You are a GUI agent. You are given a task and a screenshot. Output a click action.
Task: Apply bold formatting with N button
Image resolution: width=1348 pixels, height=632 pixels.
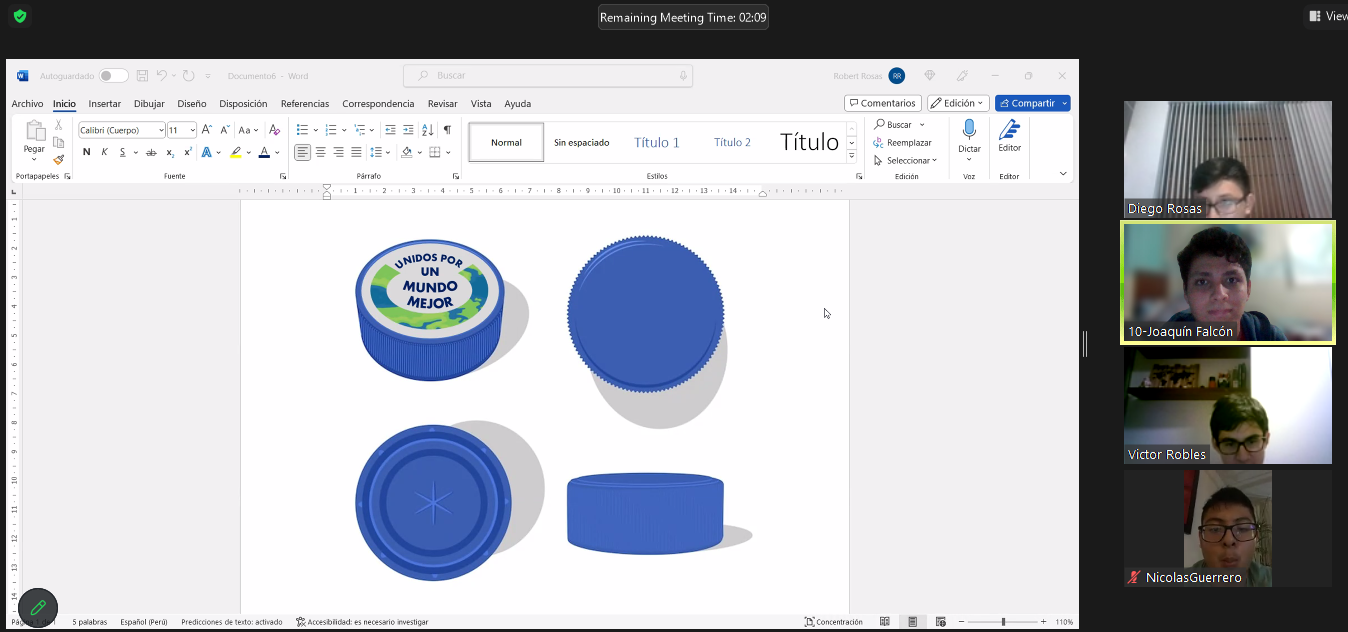click(87, 153)
